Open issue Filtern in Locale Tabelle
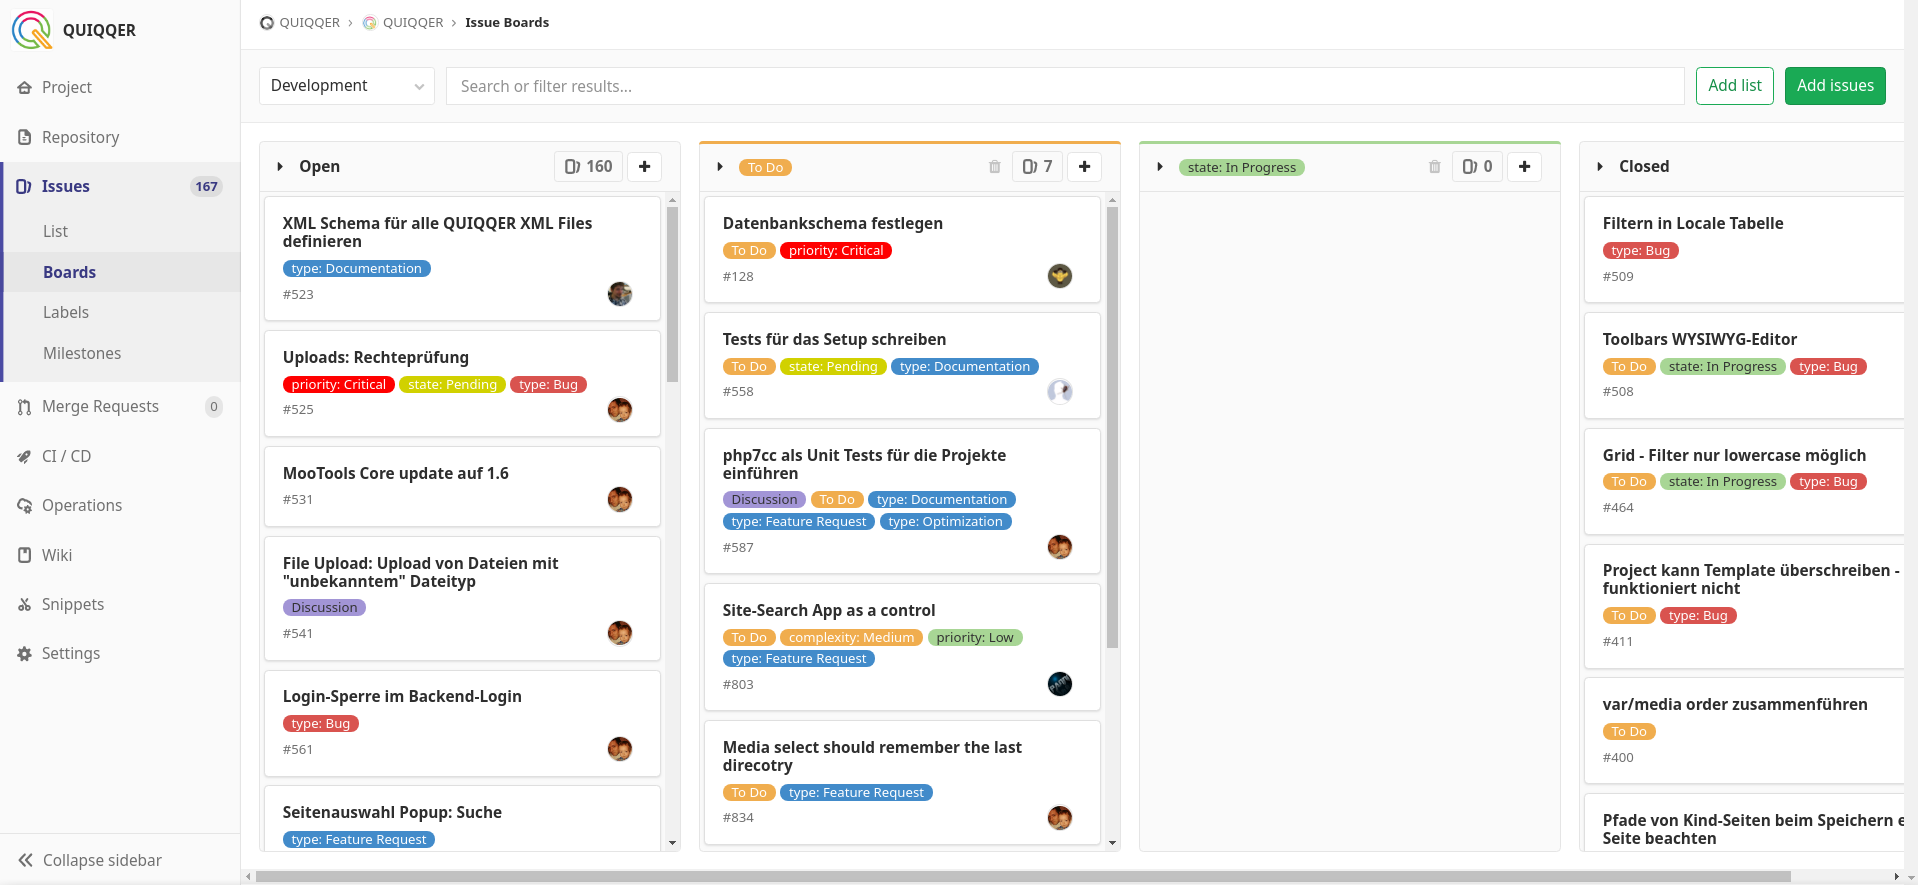 pos(1692,223)
